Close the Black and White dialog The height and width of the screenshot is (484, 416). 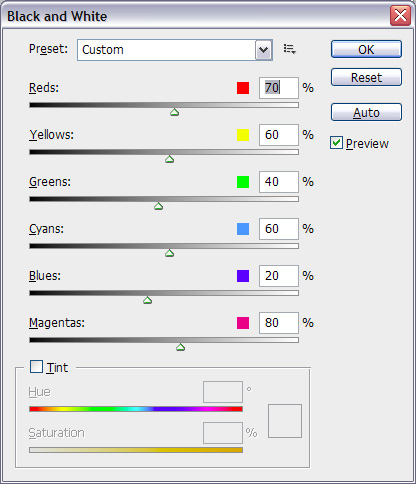pyautogui.click(x=400, y=15)
